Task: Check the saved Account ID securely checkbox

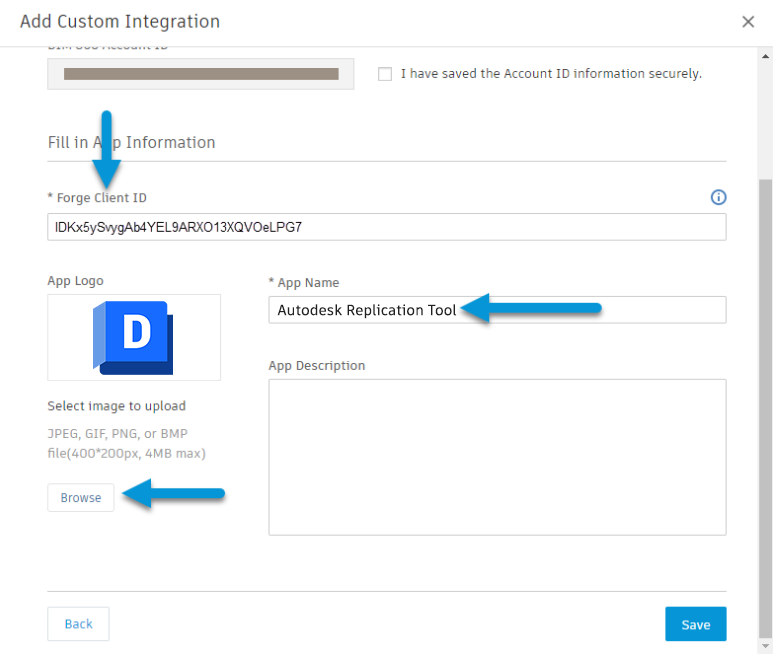Action: coord(385,74)
